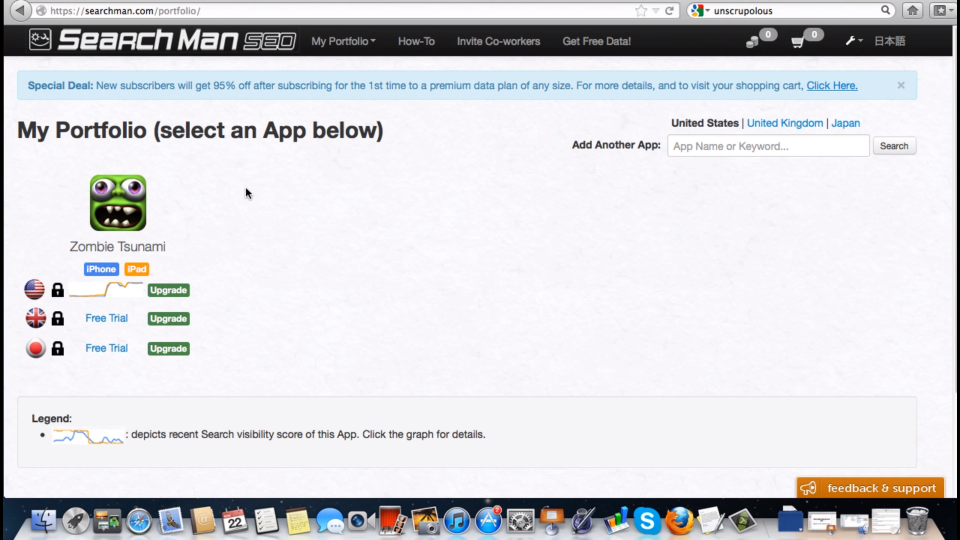
Task: Start Free Trial for Japan
Action: point(107,348)
